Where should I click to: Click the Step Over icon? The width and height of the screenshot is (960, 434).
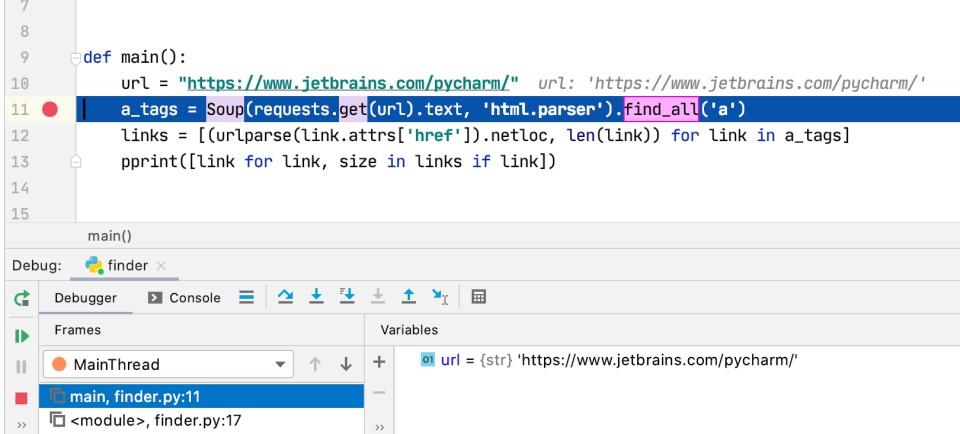coord(285,297)
